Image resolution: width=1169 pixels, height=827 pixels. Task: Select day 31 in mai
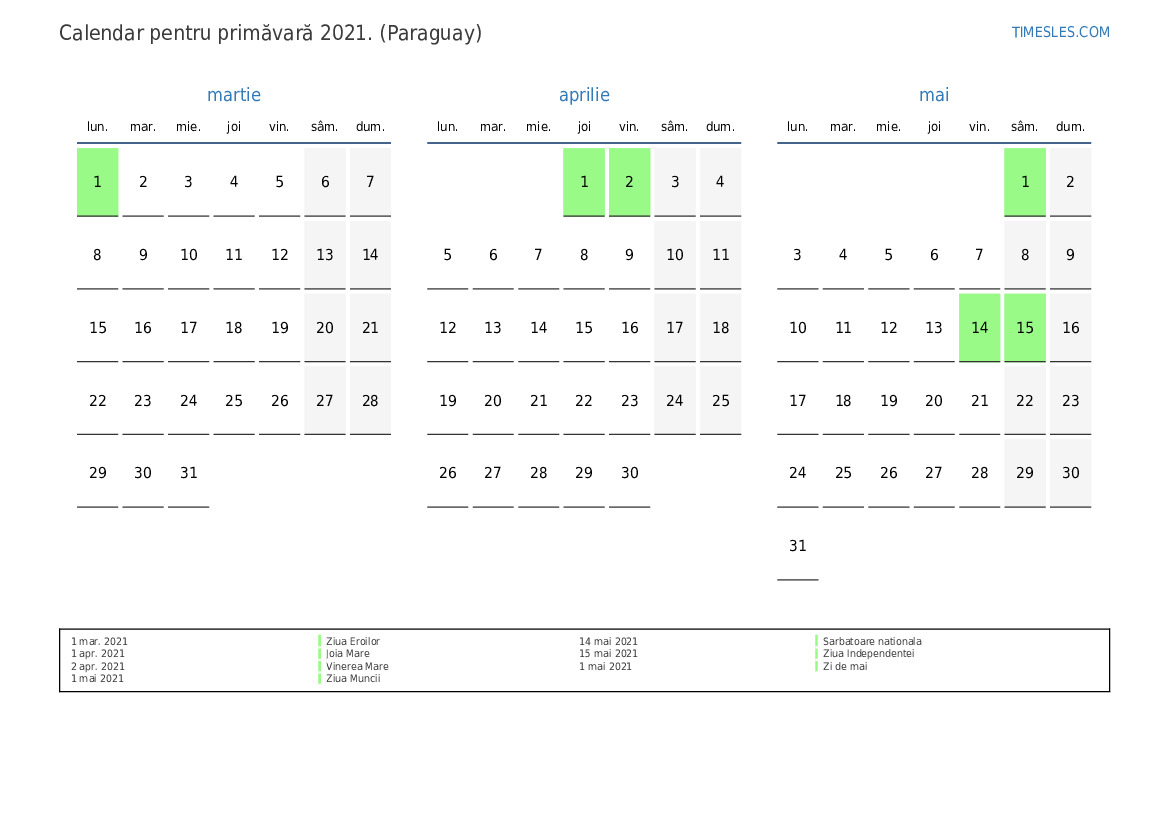[x=798, y=546]
